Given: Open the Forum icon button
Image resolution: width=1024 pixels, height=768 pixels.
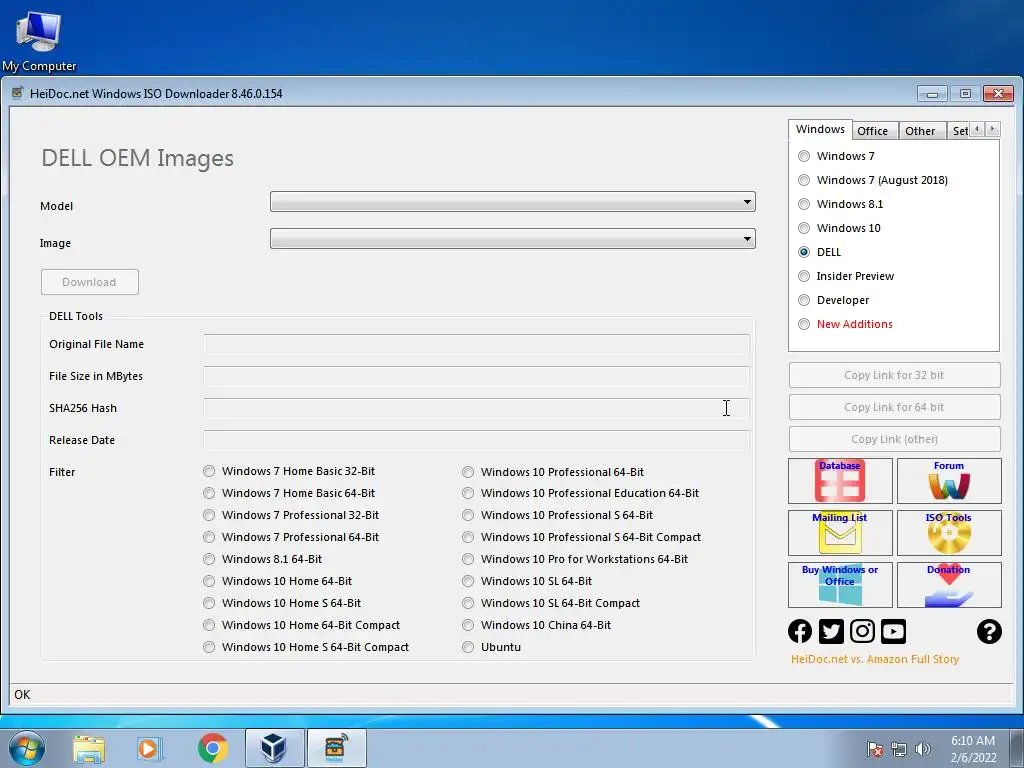Looking at the screenshot, I should click(x=949, y=481).
